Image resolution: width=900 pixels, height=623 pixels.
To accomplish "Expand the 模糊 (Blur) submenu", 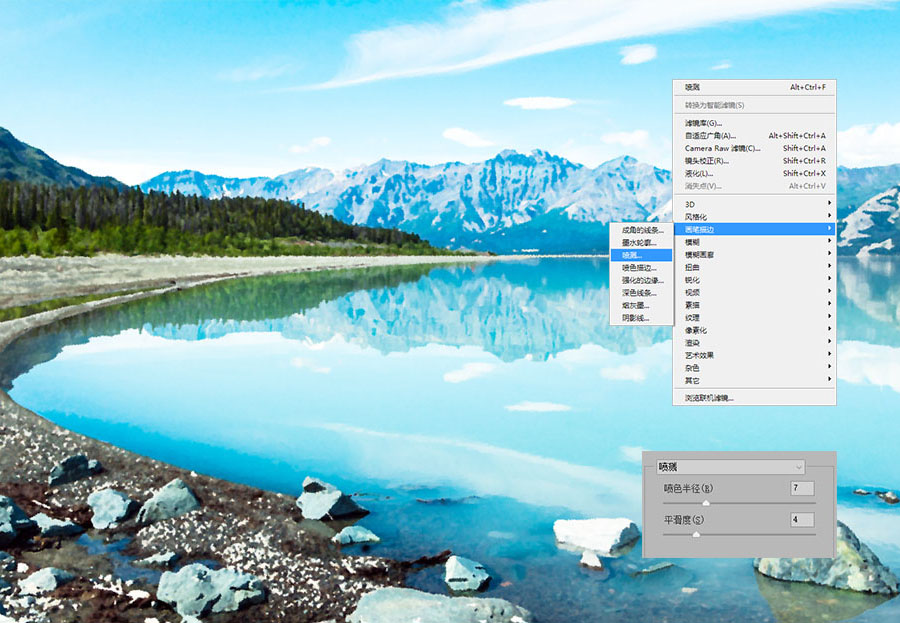I will (754, 242).
